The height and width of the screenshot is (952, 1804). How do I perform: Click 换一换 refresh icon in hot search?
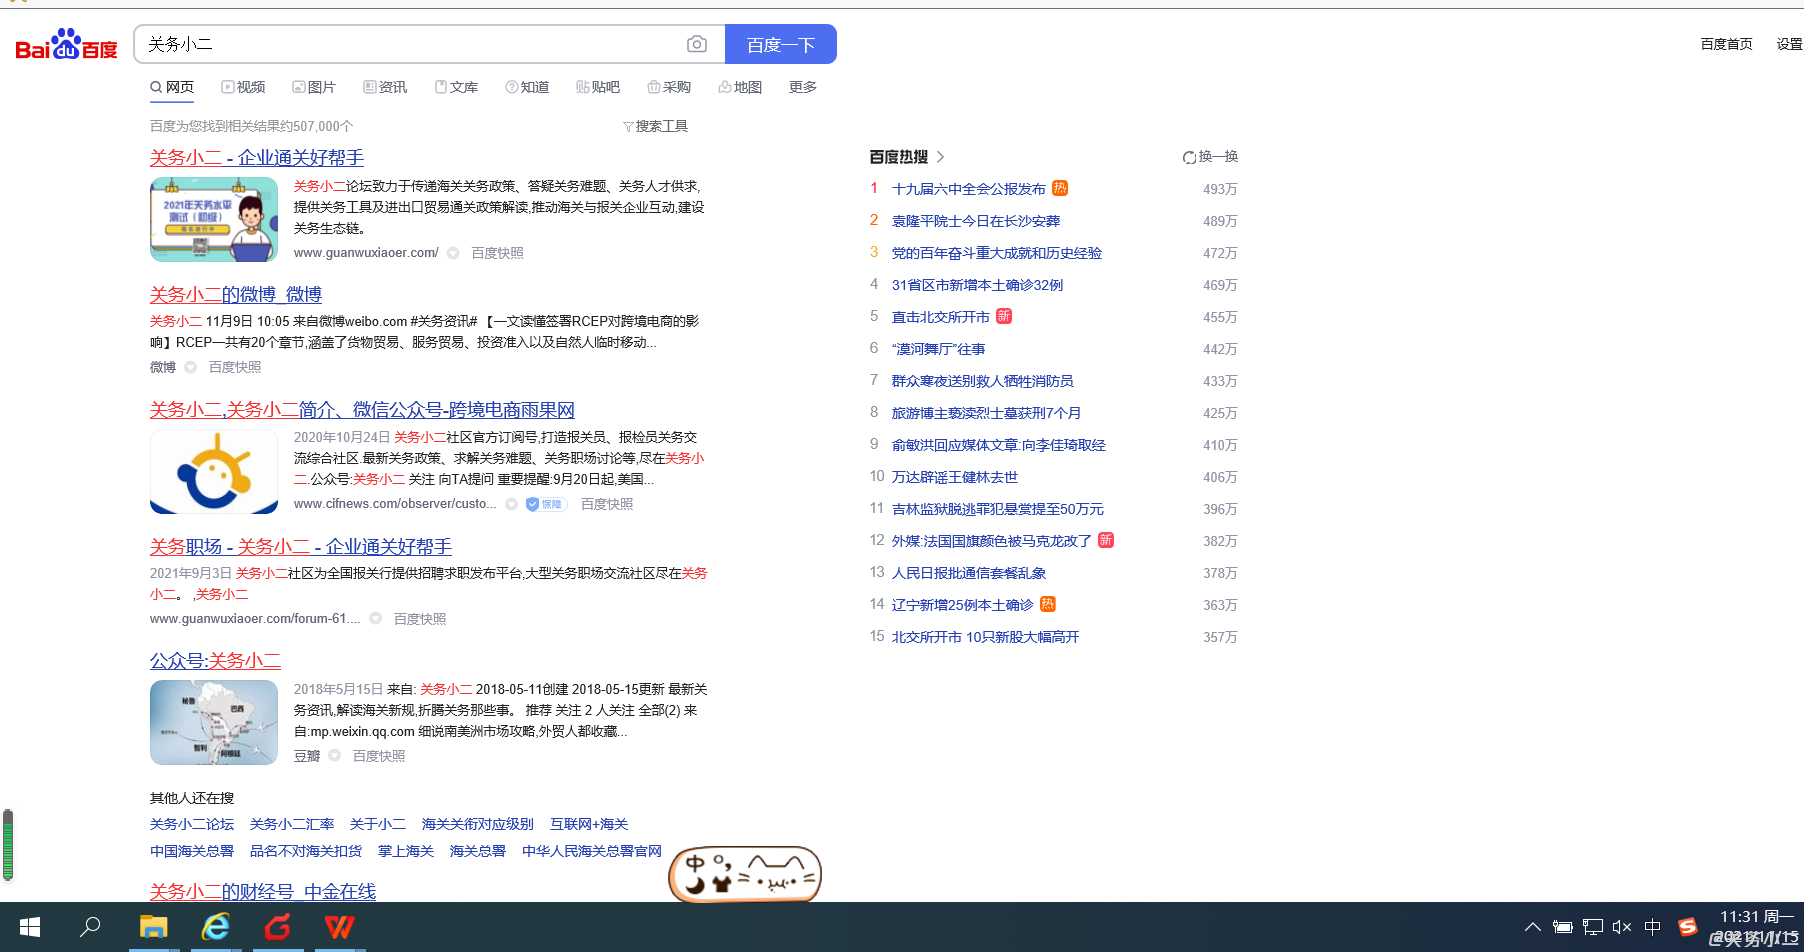point(1189,157)
